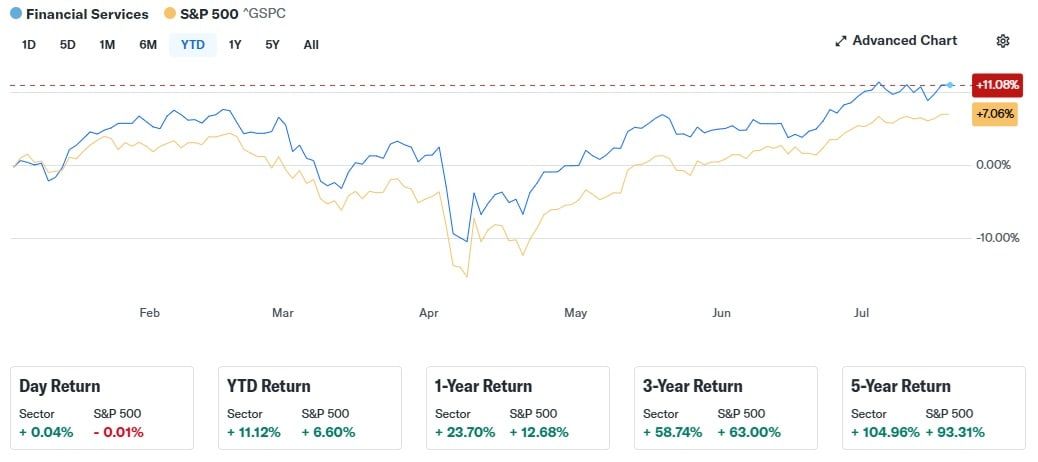Switch to the 6M range
1038x462 pixels.
(148, 44)
